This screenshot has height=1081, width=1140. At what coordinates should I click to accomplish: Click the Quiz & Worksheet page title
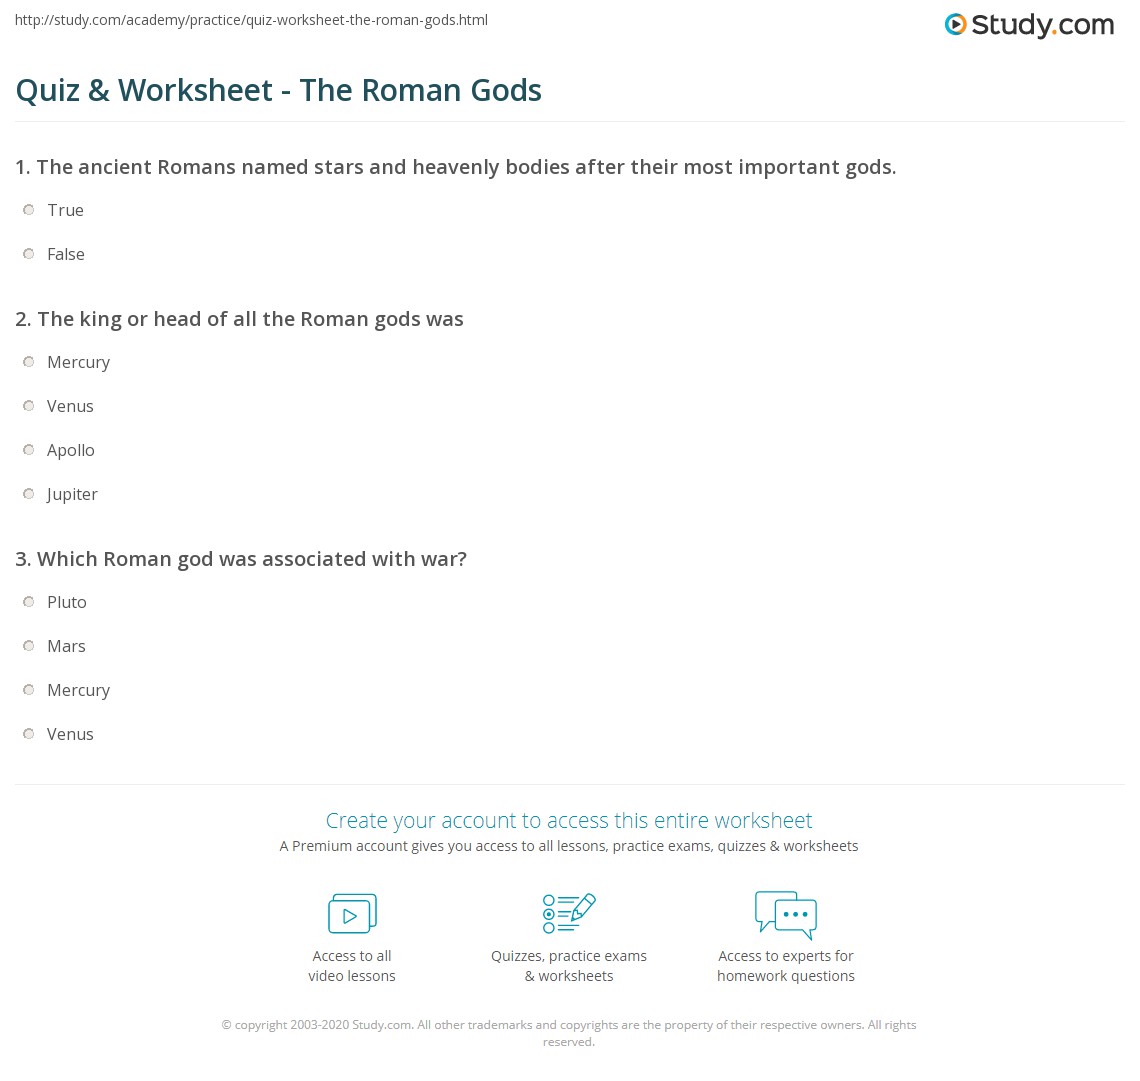279,90
